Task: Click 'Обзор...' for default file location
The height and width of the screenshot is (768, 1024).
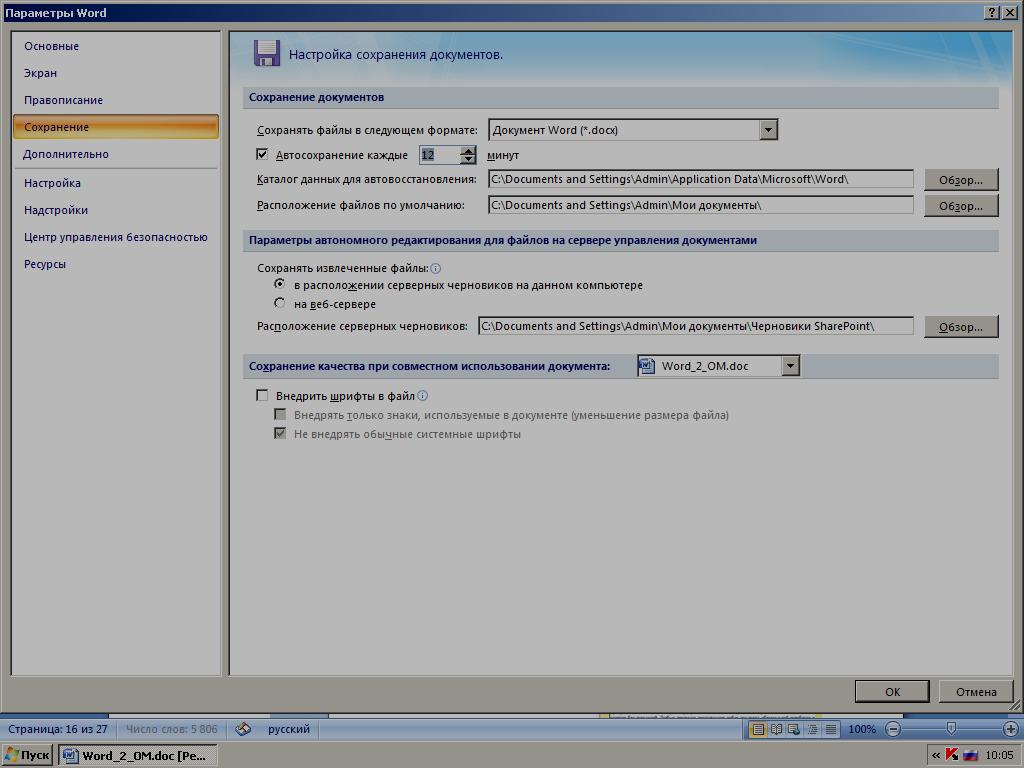Action: coord(961,206)
